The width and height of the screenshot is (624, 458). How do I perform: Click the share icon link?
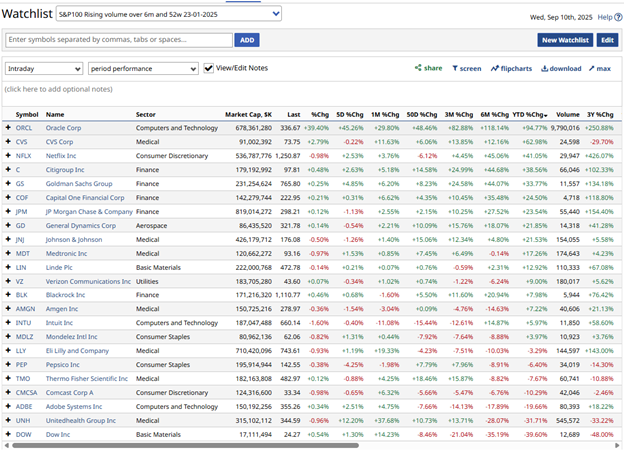[428, 69]
